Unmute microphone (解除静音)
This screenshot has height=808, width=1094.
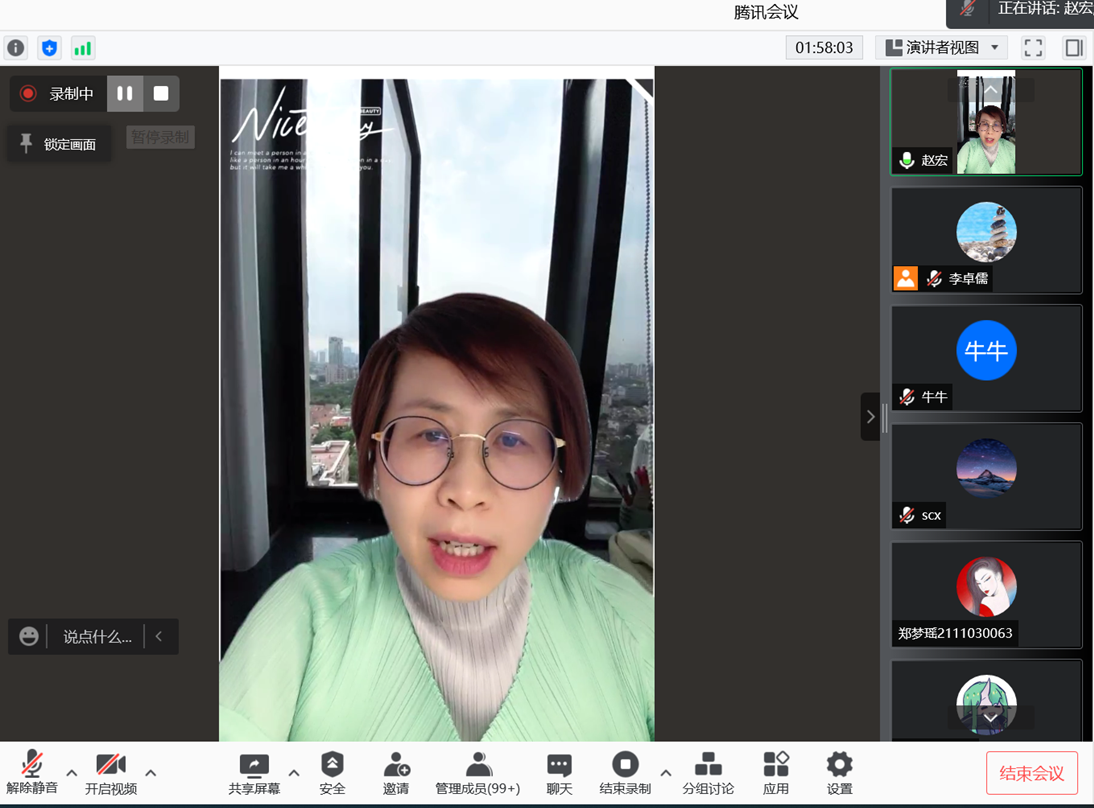pyautogui.click(x=32, y=773)
